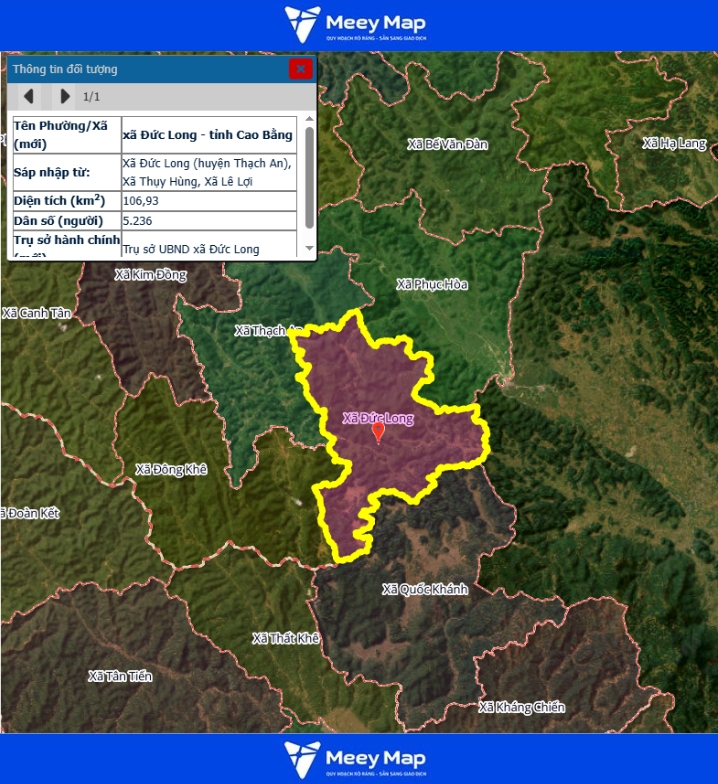Select Xã Quốc Khánh commune label
This screenshot has height=784, width=718.
pos(424,589)
